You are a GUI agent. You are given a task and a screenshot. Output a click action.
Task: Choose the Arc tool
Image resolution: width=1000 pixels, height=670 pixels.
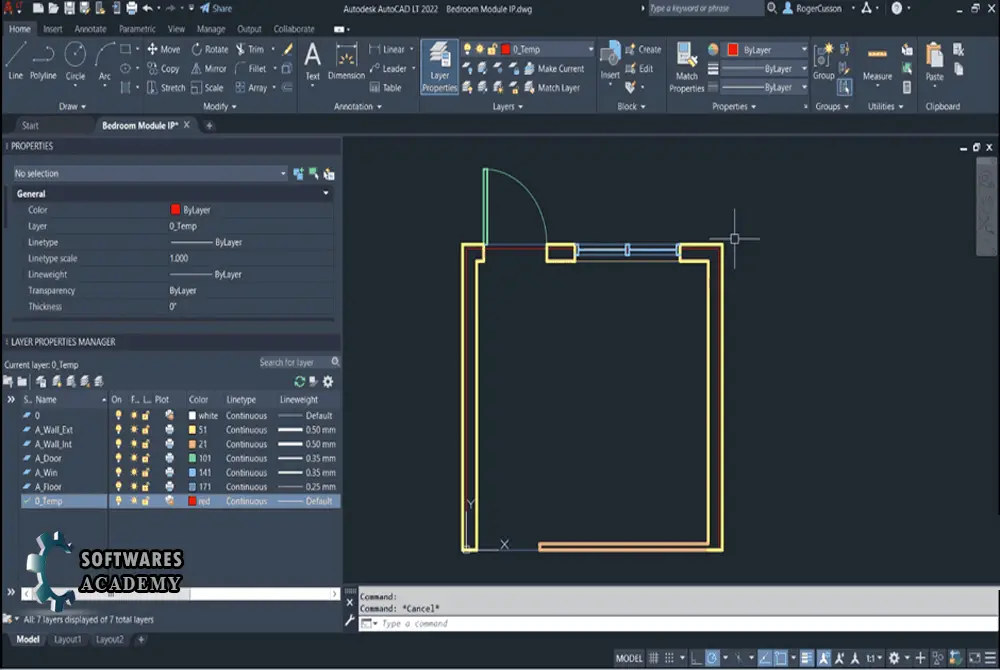coord(105,61)
